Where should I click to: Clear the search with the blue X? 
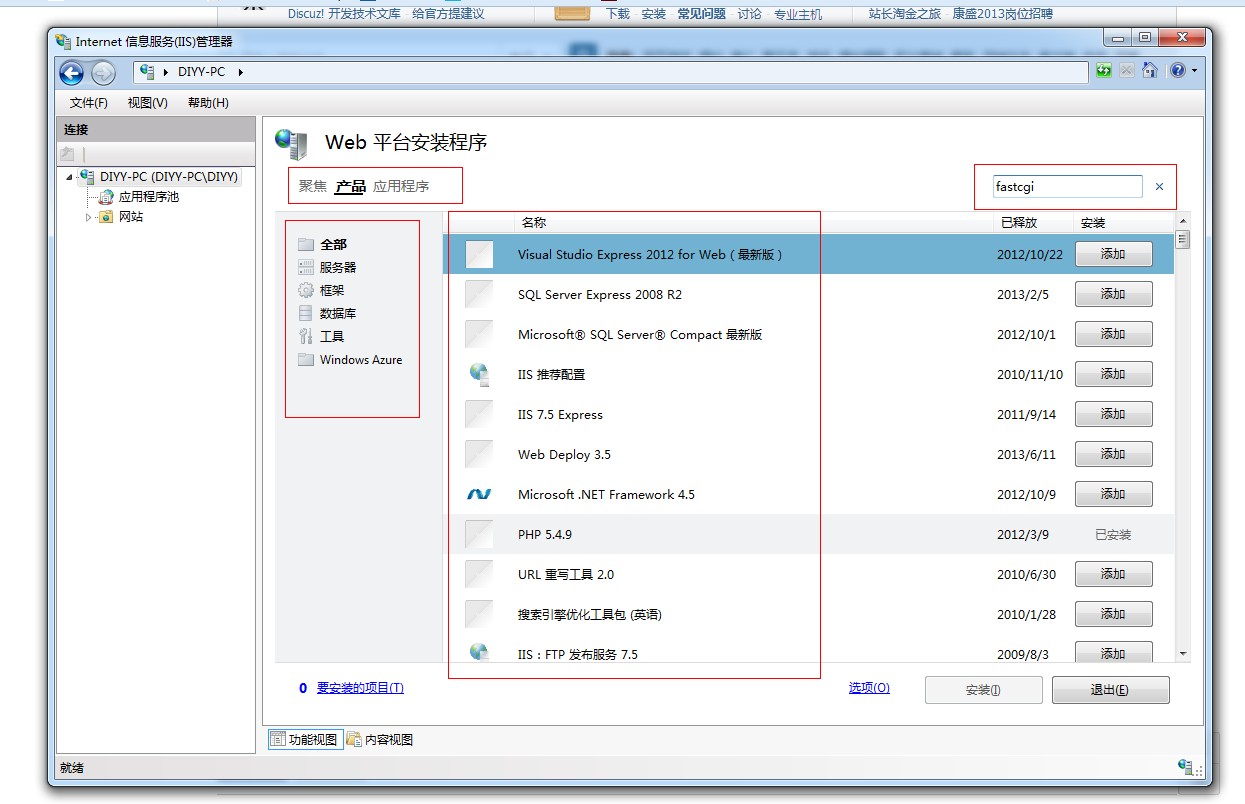coord(1159,187)
